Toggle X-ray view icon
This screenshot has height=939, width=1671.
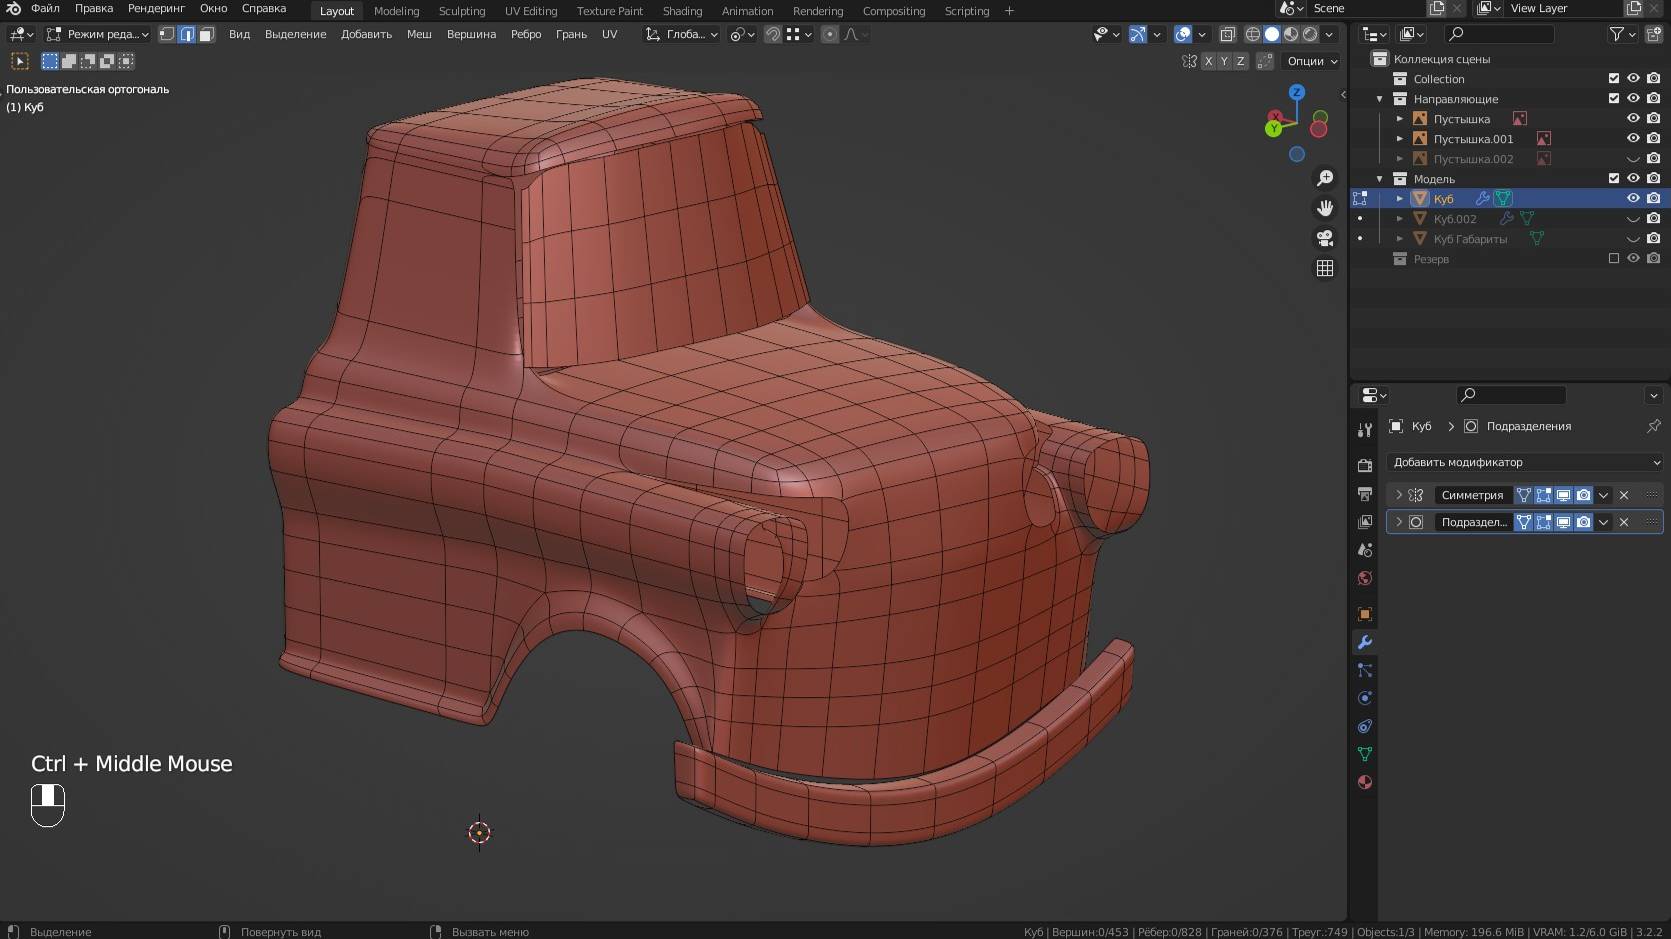(1228, 34)
